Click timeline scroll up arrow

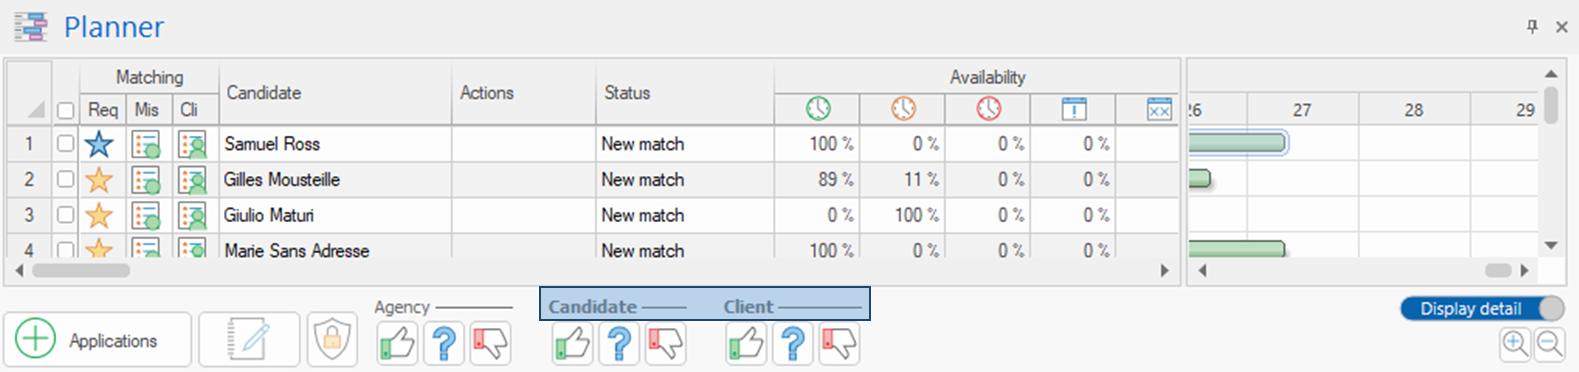click(x=1551, y=74)
